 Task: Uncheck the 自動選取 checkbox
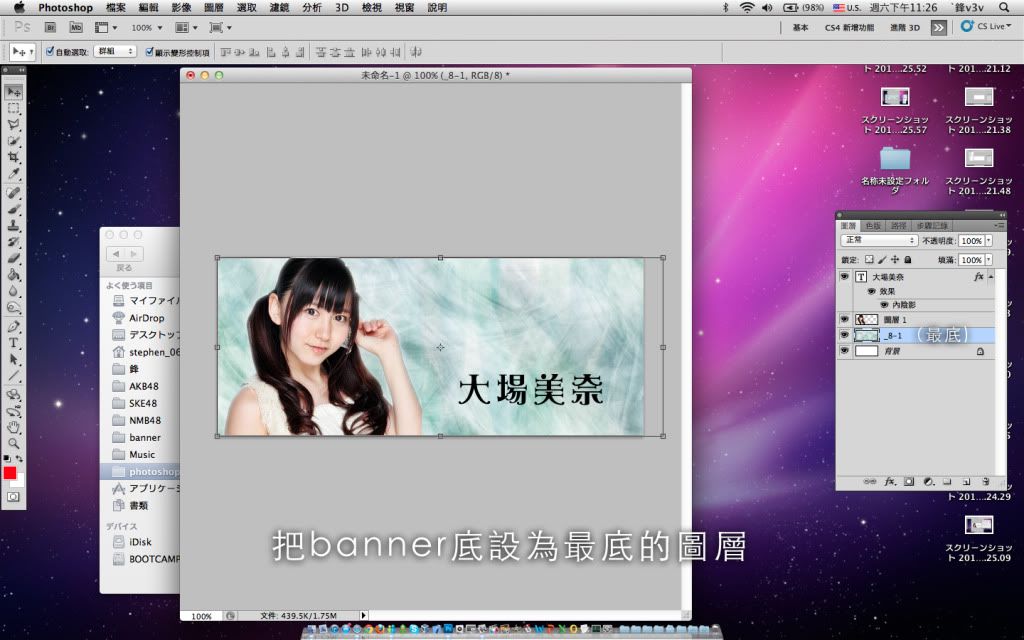[50, 52]
